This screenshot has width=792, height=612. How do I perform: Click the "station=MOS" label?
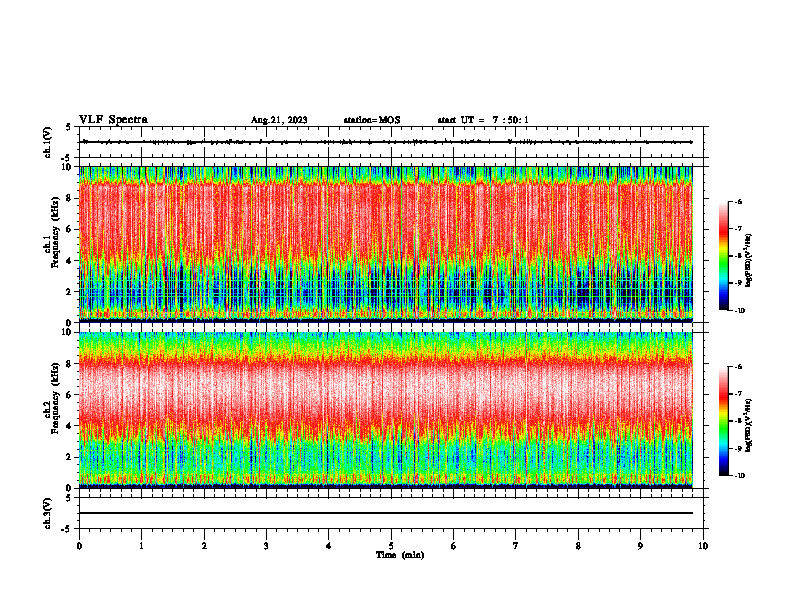point(372,120)
